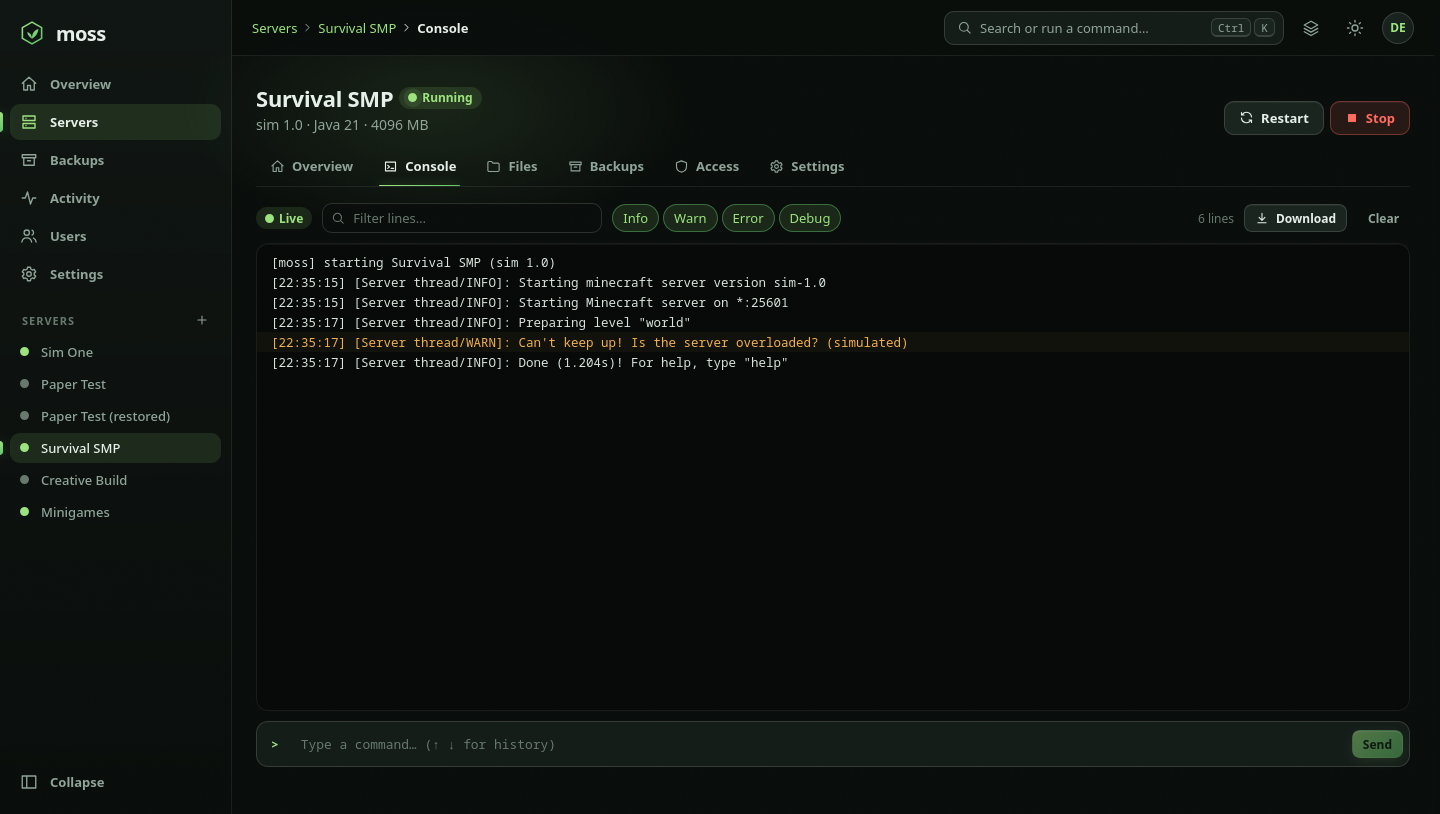Select the Creative Build server
The width and height of the screenshot is (1440, 814).
[115, 480]
